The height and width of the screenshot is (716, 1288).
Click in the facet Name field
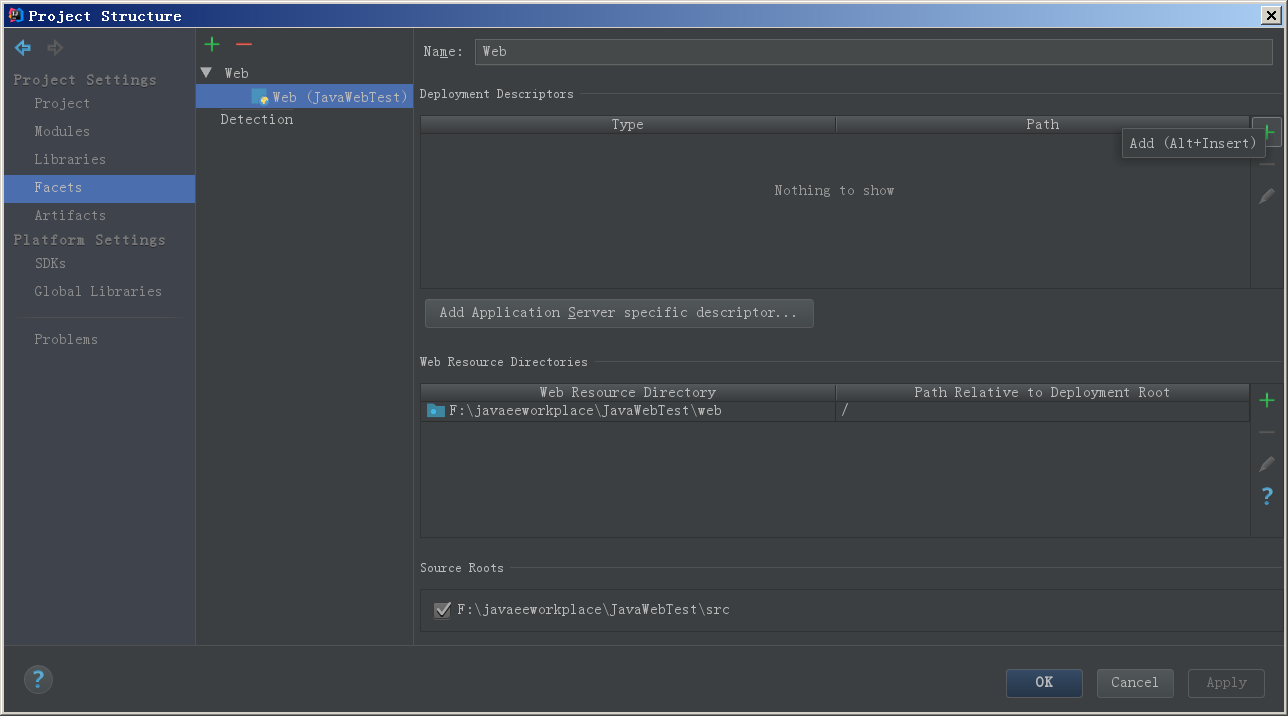[874, 52]
